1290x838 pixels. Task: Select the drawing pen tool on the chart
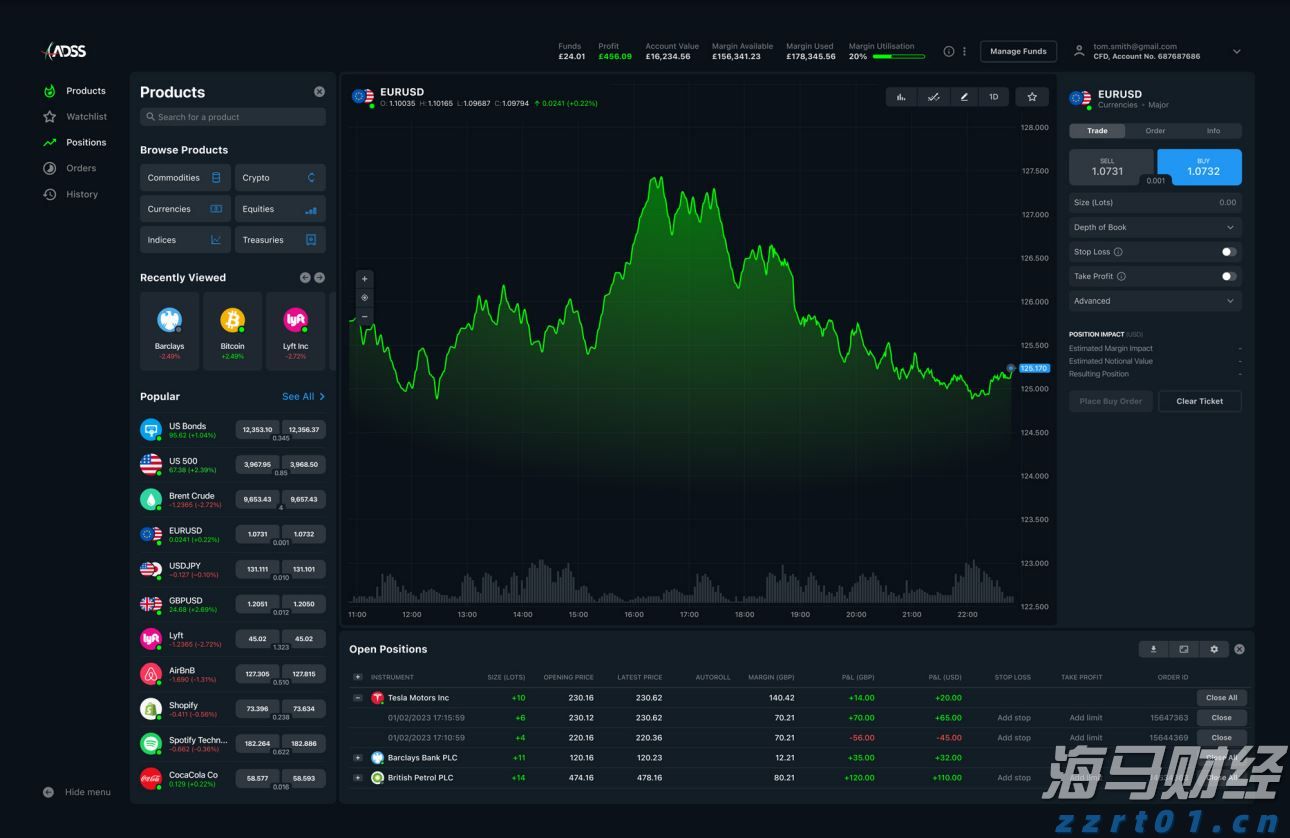(963, 97)
